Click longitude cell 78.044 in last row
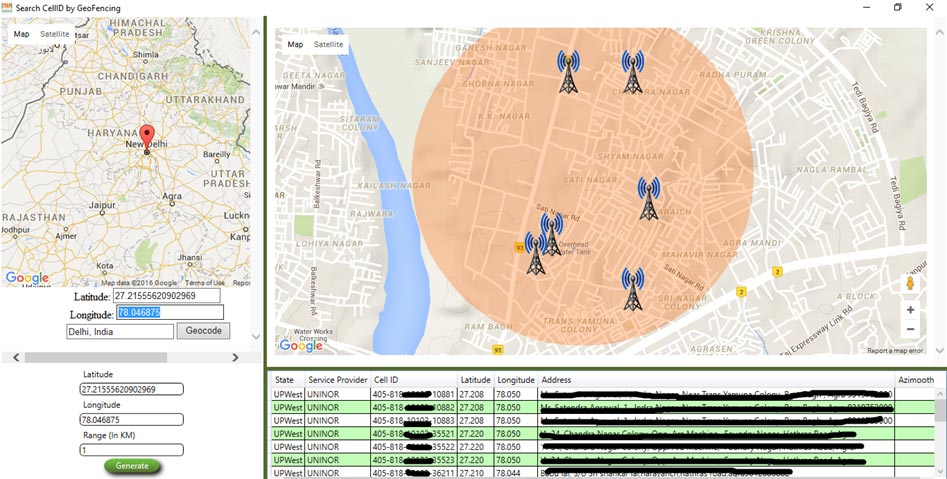 click(516, 473)
